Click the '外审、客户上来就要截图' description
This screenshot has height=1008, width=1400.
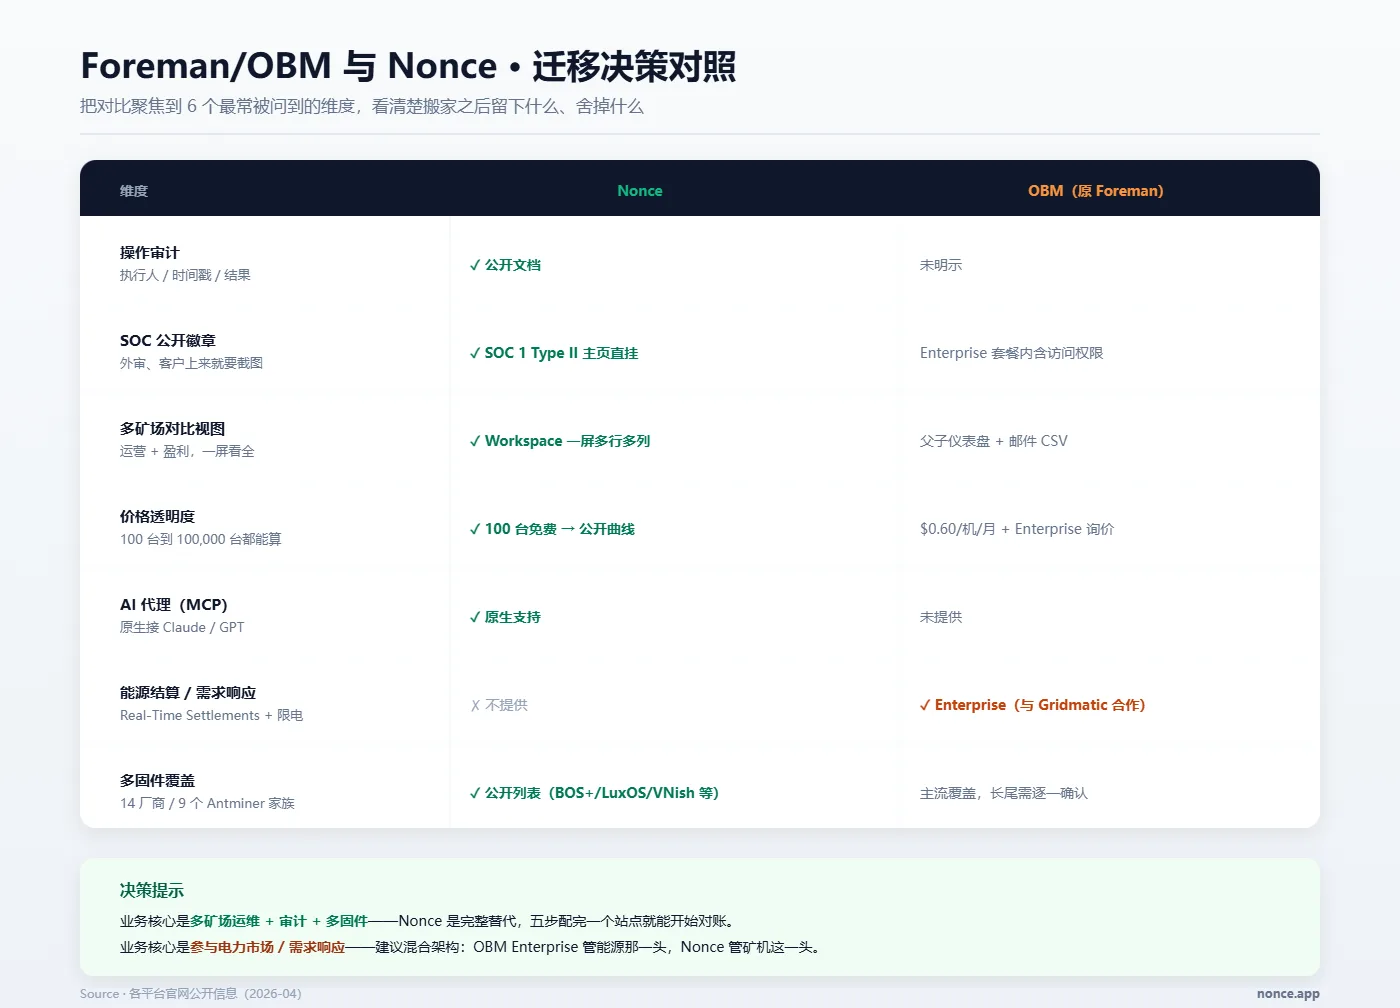192,363
